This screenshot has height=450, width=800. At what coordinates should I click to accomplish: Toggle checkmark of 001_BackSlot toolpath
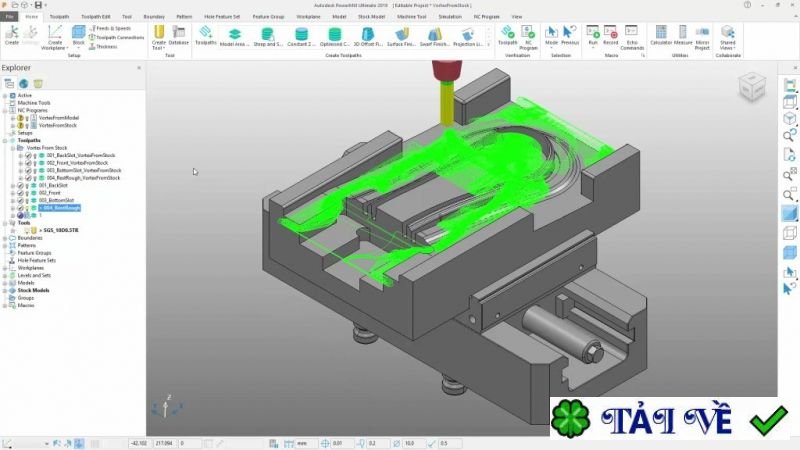pyautogui.click(x=20, y=186)
